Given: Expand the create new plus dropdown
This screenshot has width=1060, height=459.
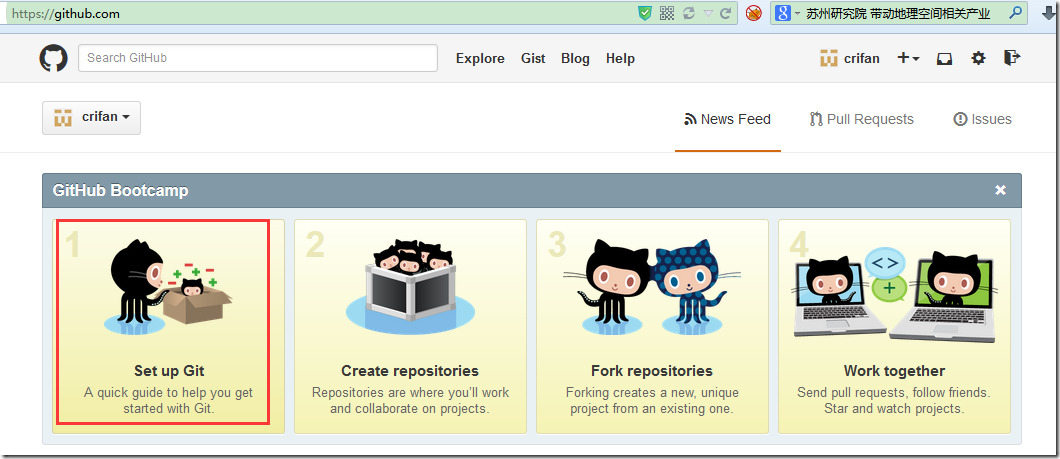Looking at the screenshot, I should pyautogui.click(x=908, y=58).
